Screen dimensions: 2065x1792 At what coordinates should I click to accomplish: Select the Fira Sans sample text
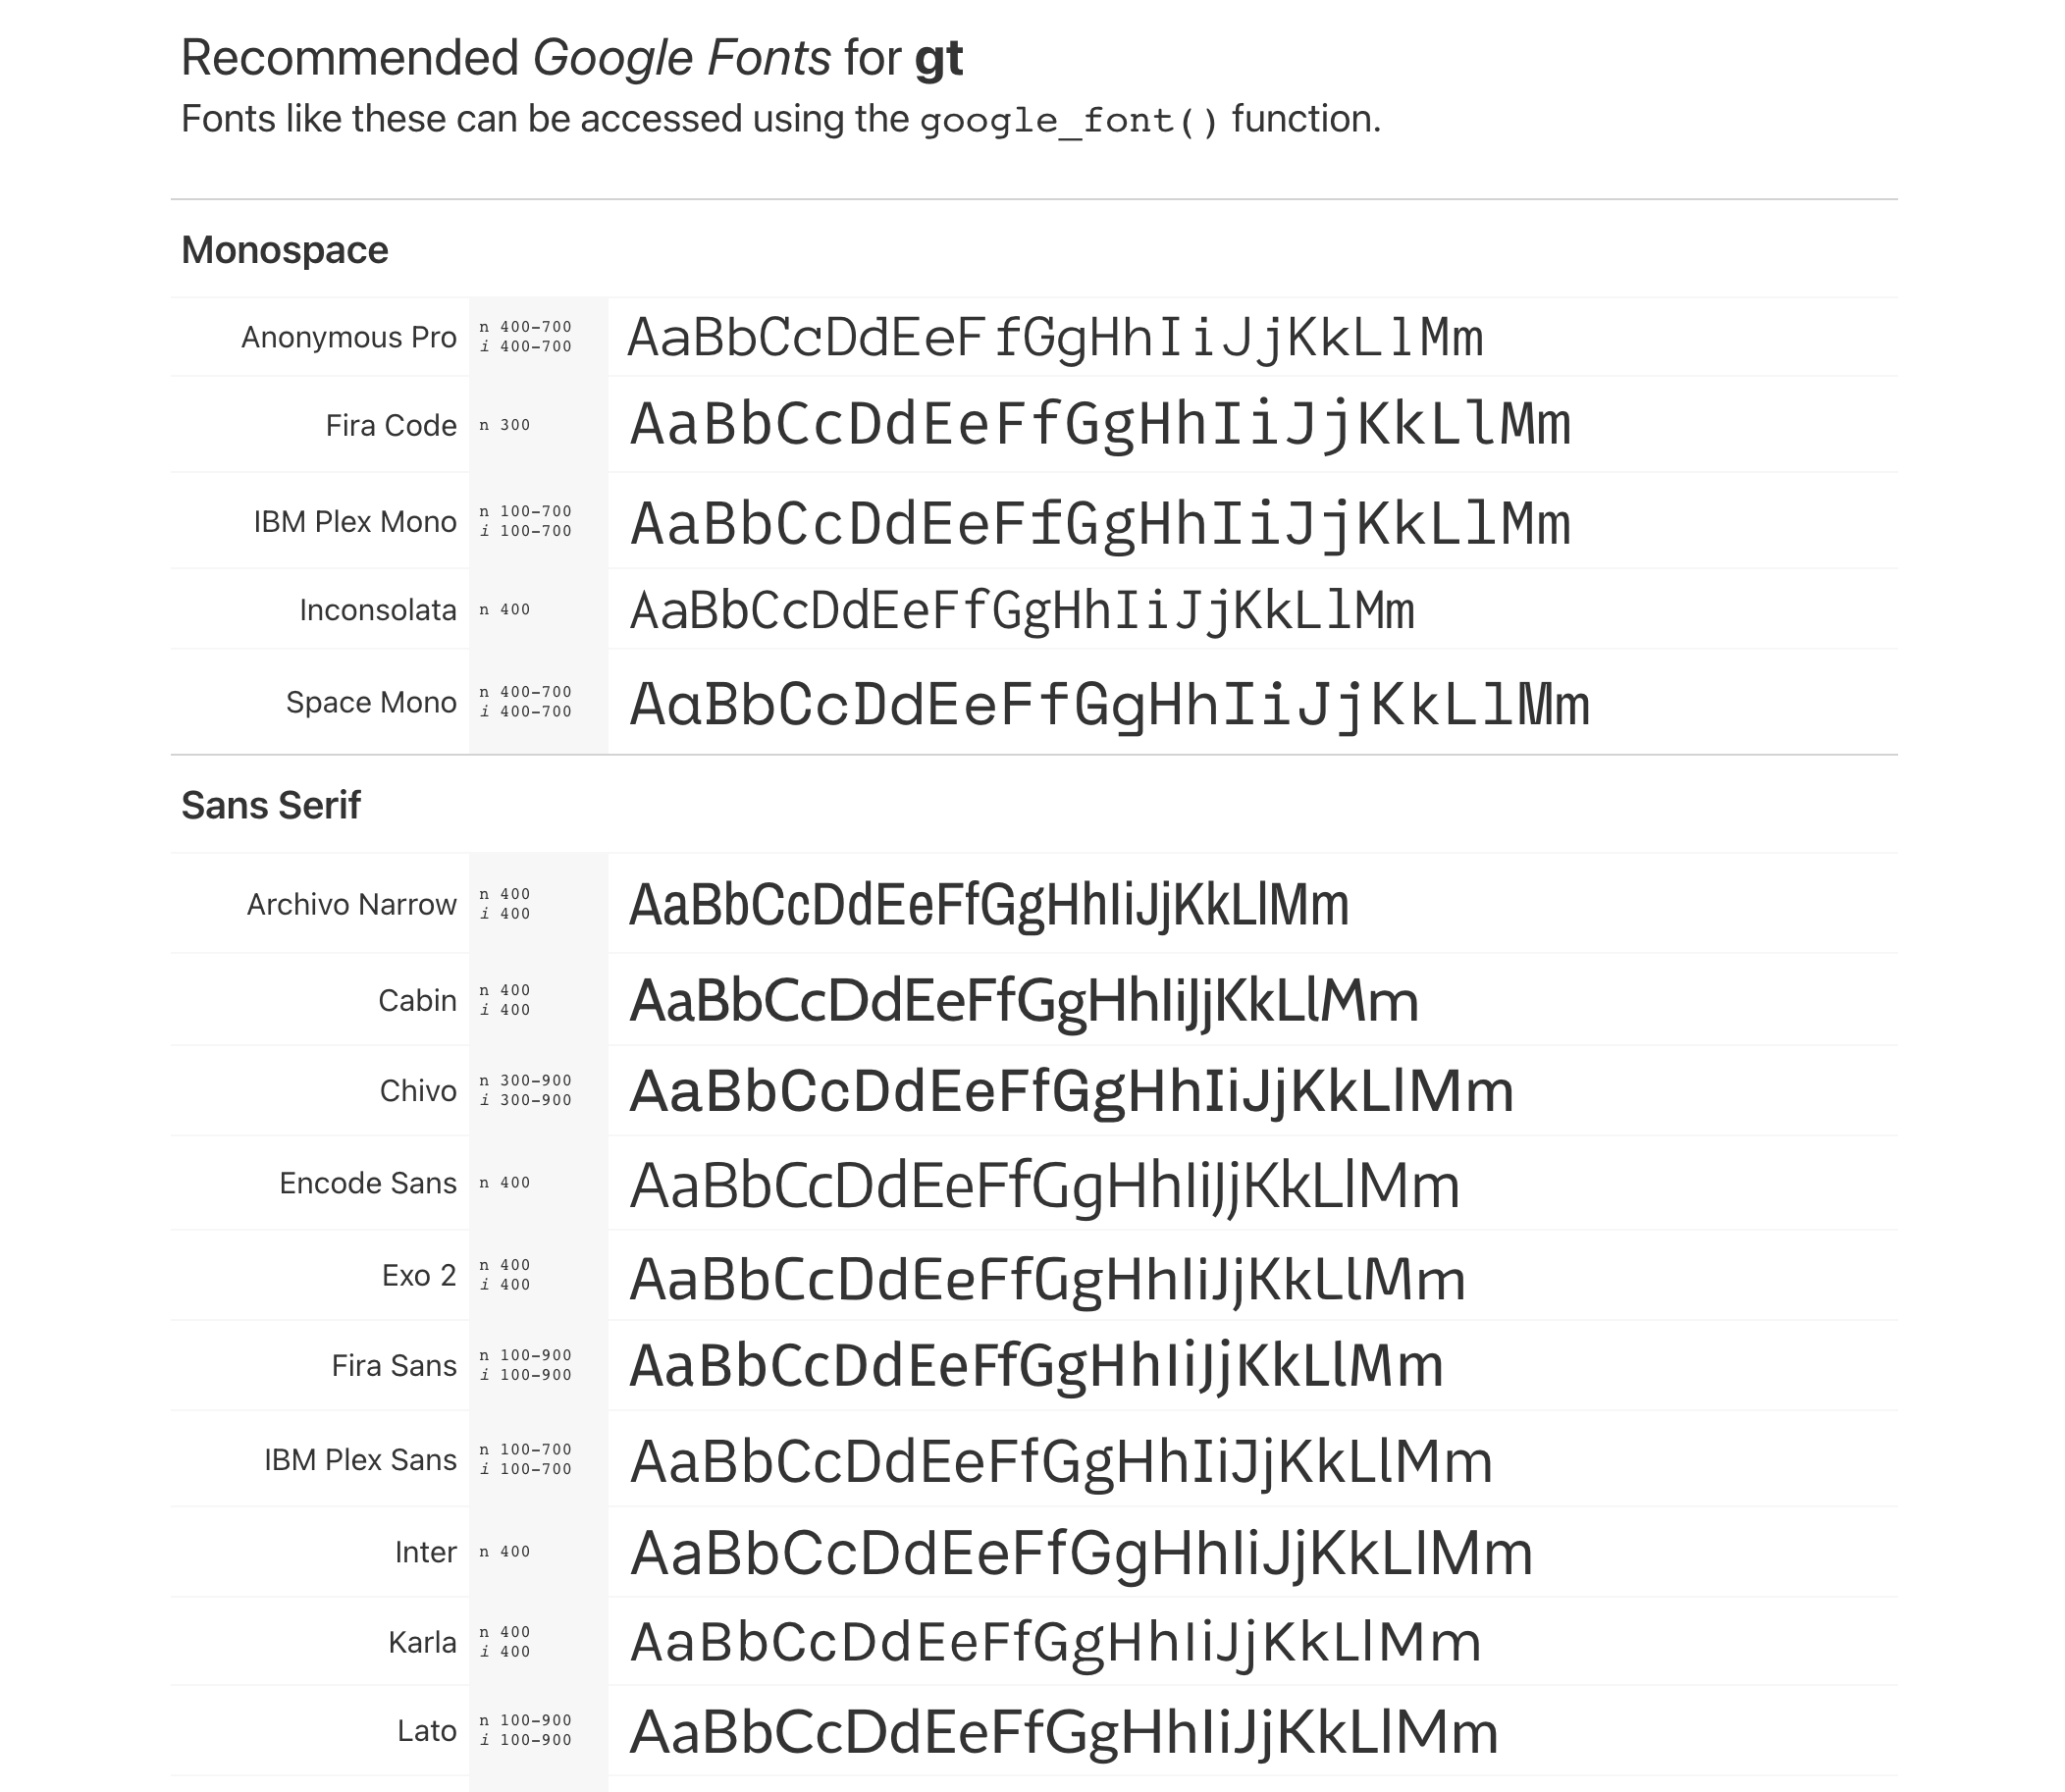pos(1036,1366)
